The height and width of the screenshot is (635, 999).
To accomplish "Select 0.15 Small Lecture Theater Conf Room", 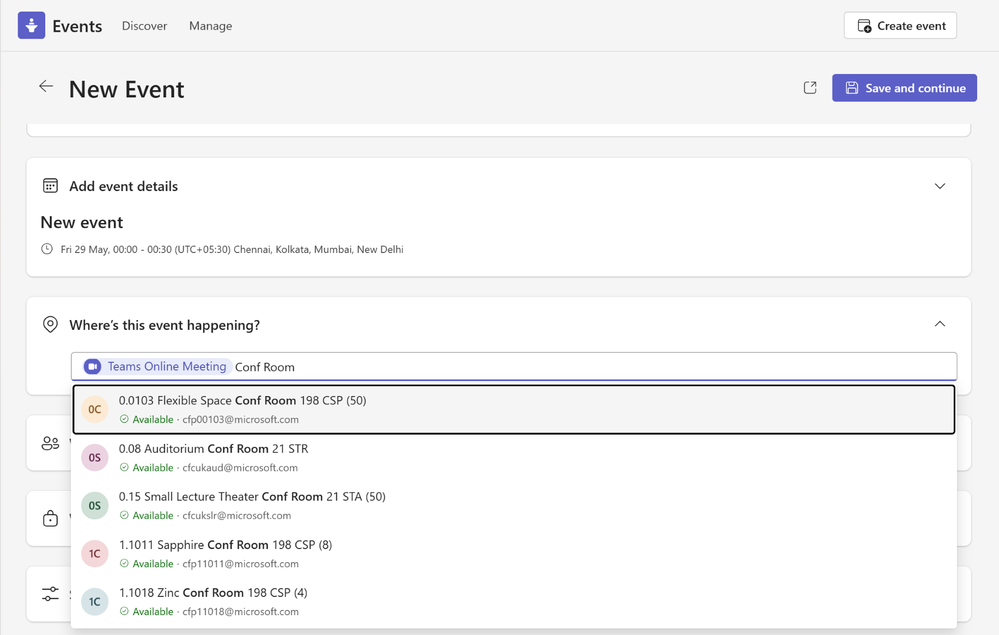I will (x=514, y=506).
